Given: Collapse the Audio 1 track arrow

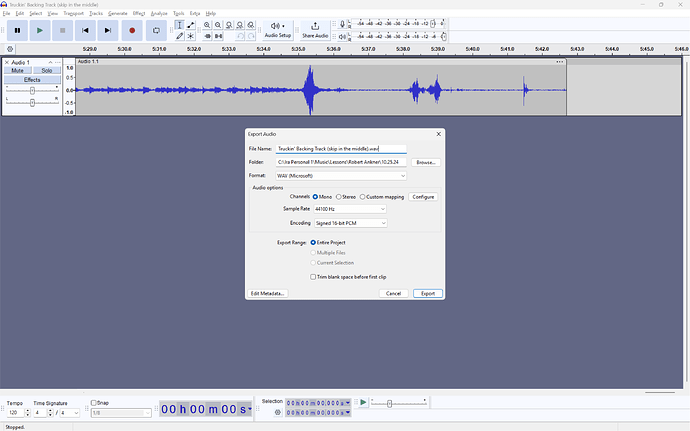Looking at the screenshot, I should [x=50, y=63].
